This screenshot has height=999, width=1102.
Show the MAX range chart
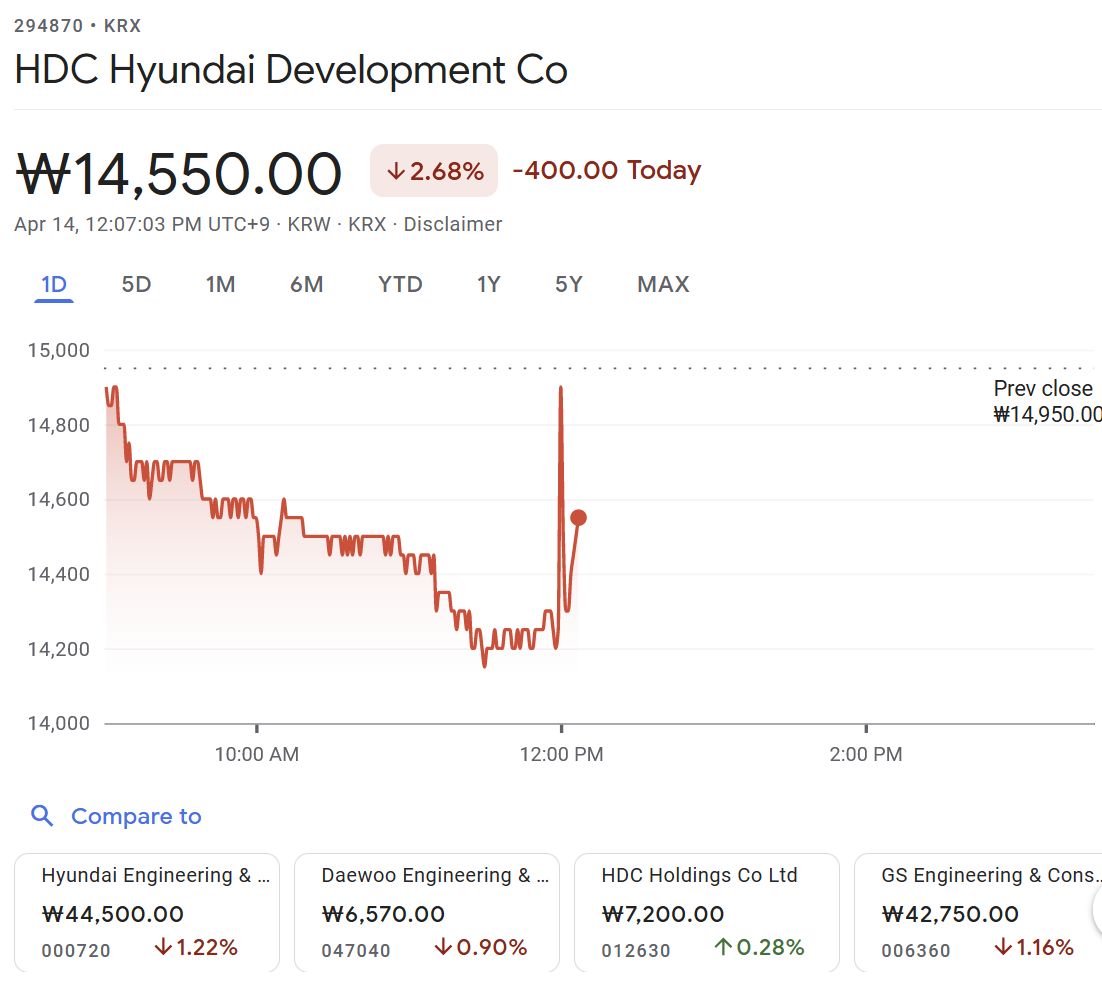pos(663,285)
